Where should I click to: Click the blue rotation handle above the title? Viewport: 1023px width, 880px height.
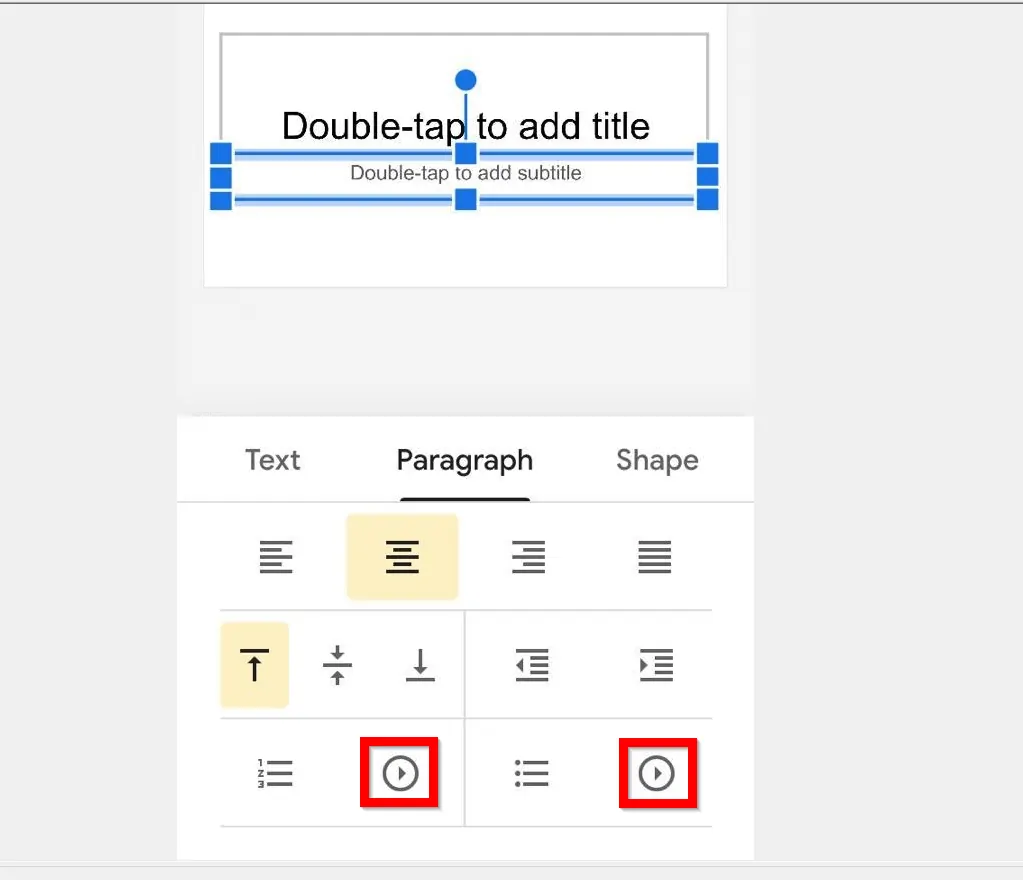click(465, 78)
